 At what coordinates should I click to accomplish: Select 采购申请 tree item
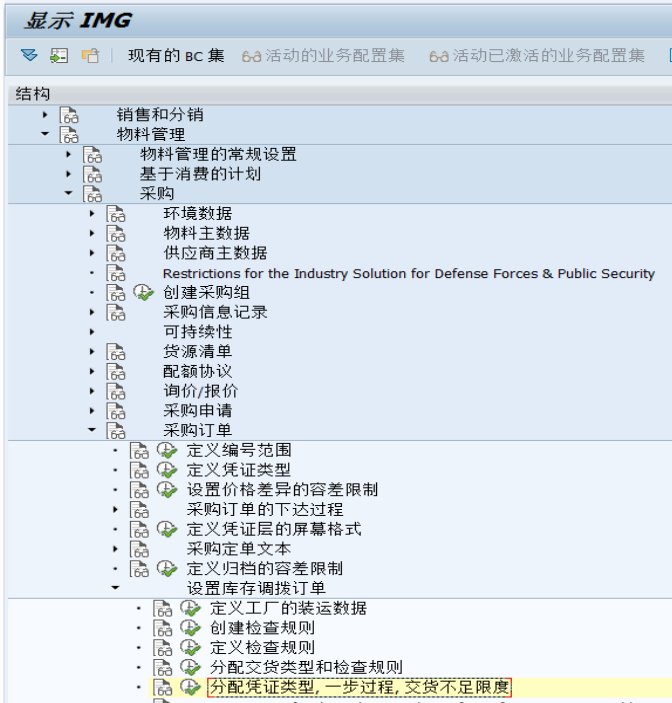(x=198, y=411)
